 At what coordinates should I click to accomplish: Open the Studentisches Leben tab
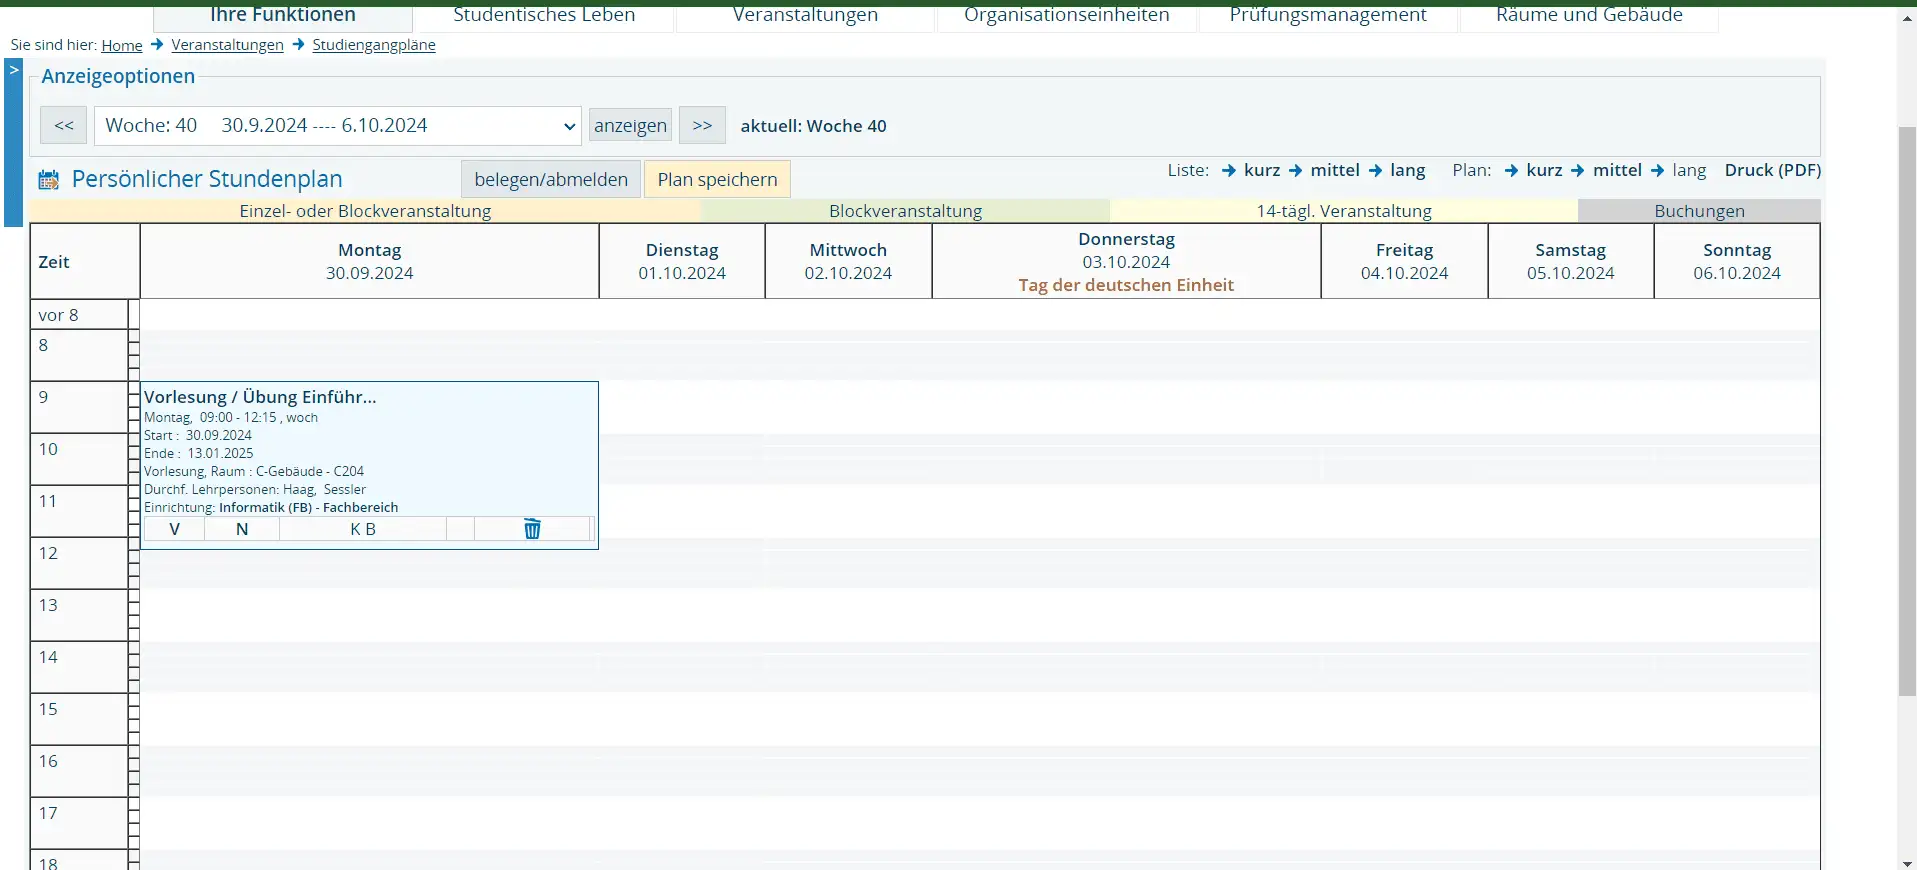[544, 15]
